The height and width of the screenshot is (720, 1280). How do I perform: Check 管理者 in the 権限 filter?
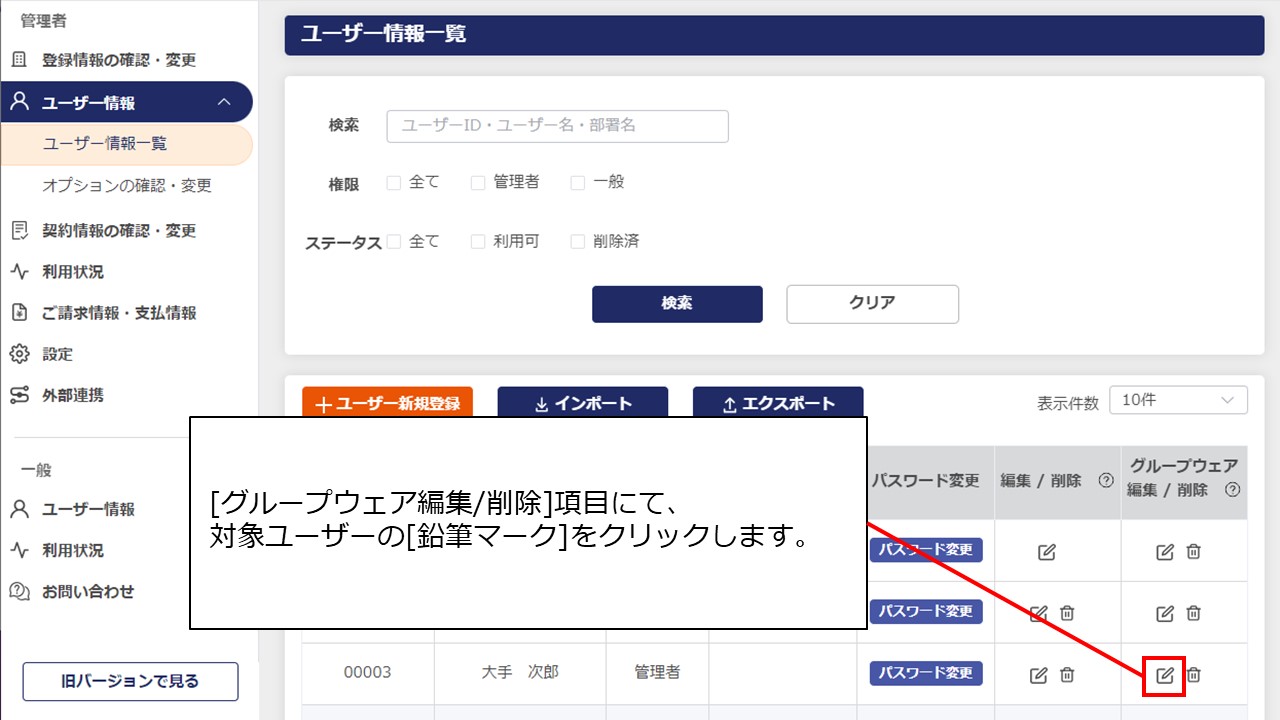[x=478, y=182]
